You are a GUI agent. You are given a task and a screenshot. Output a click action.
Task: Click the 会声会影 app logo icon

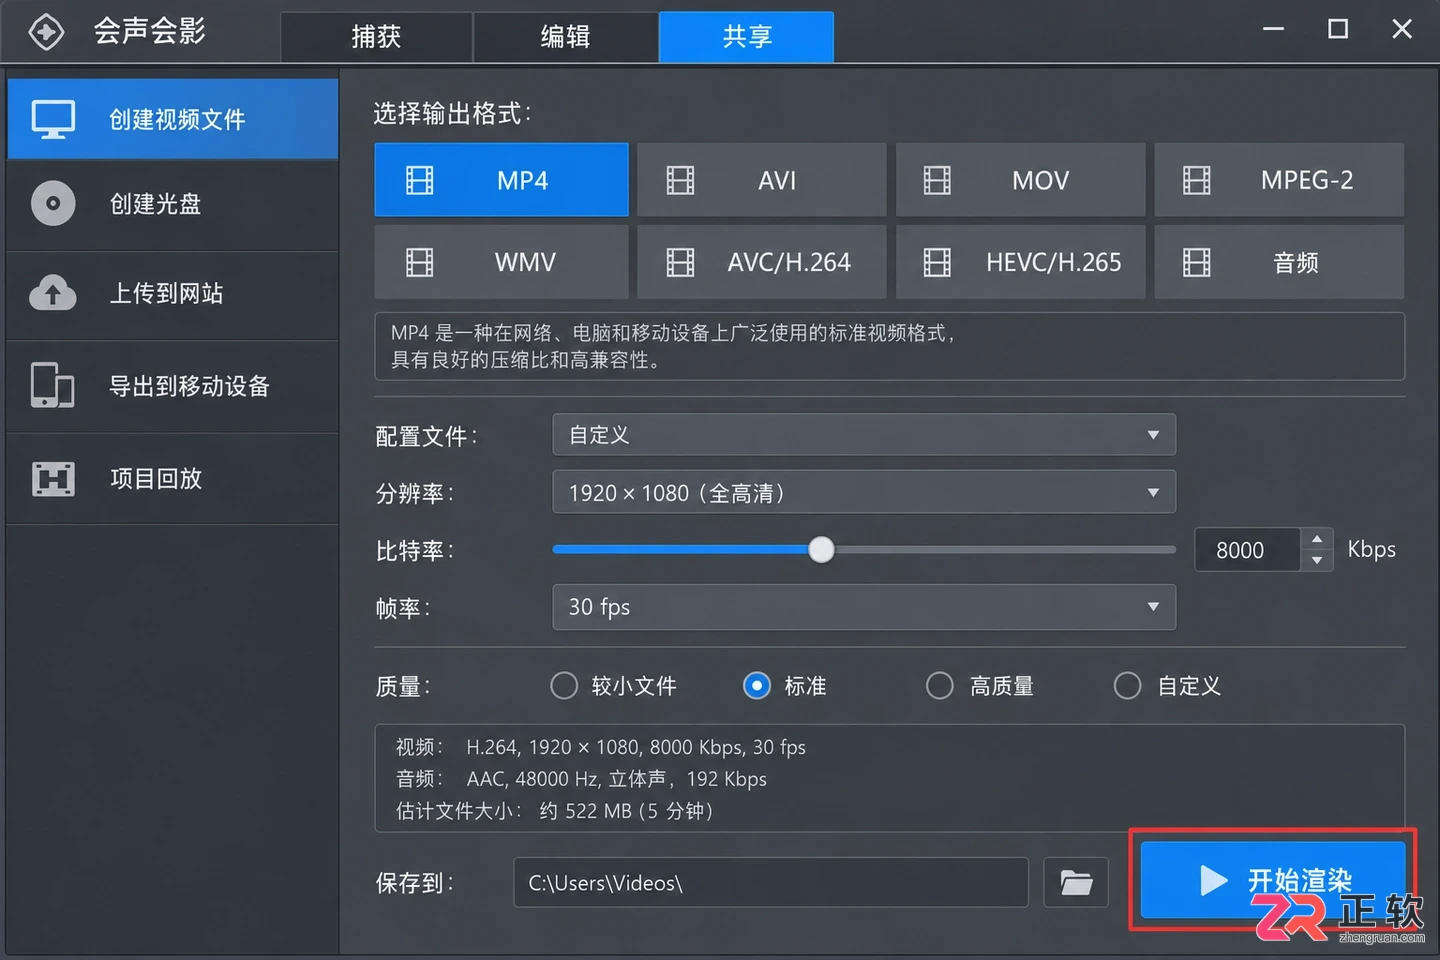[x=47, y=32]
